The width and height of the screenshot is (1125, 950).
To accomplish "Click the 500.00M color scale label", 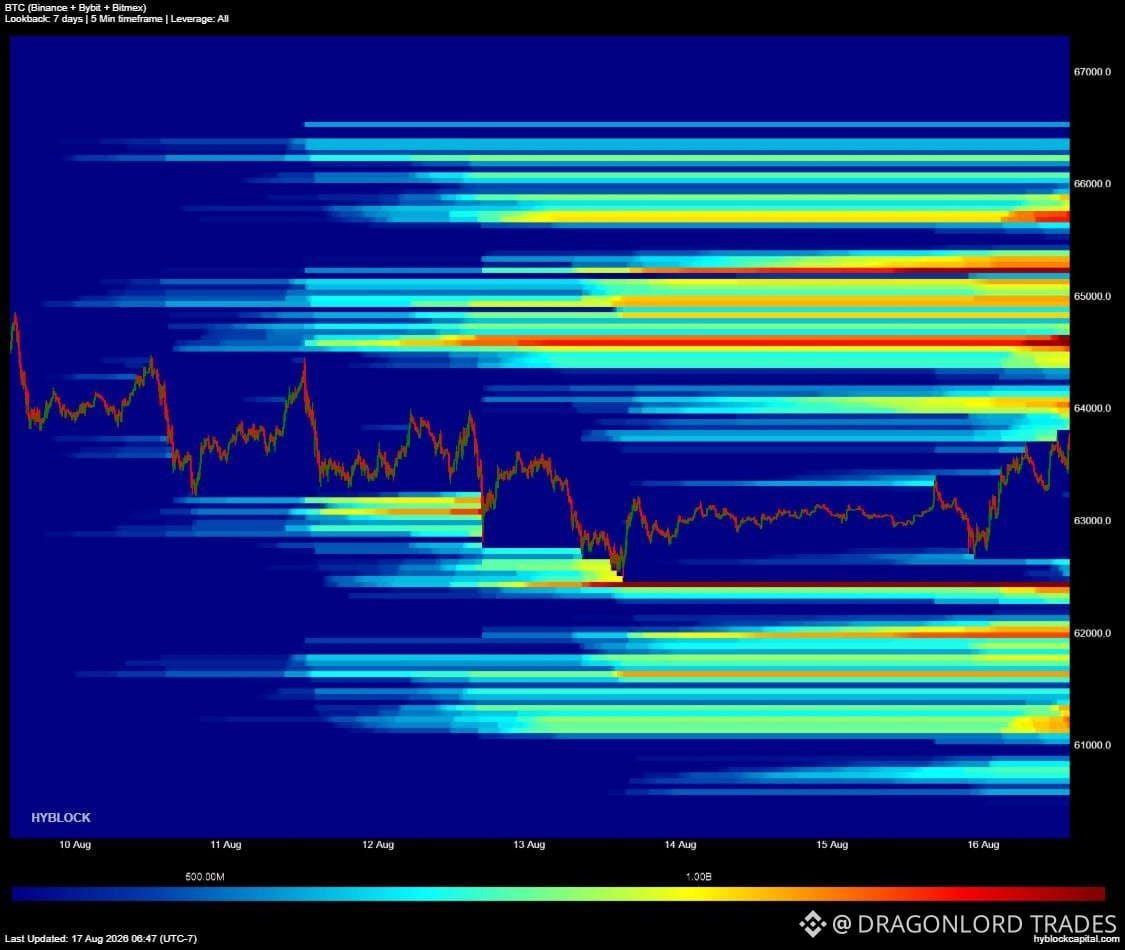I will pyautogui.click(x=204, y=877).
